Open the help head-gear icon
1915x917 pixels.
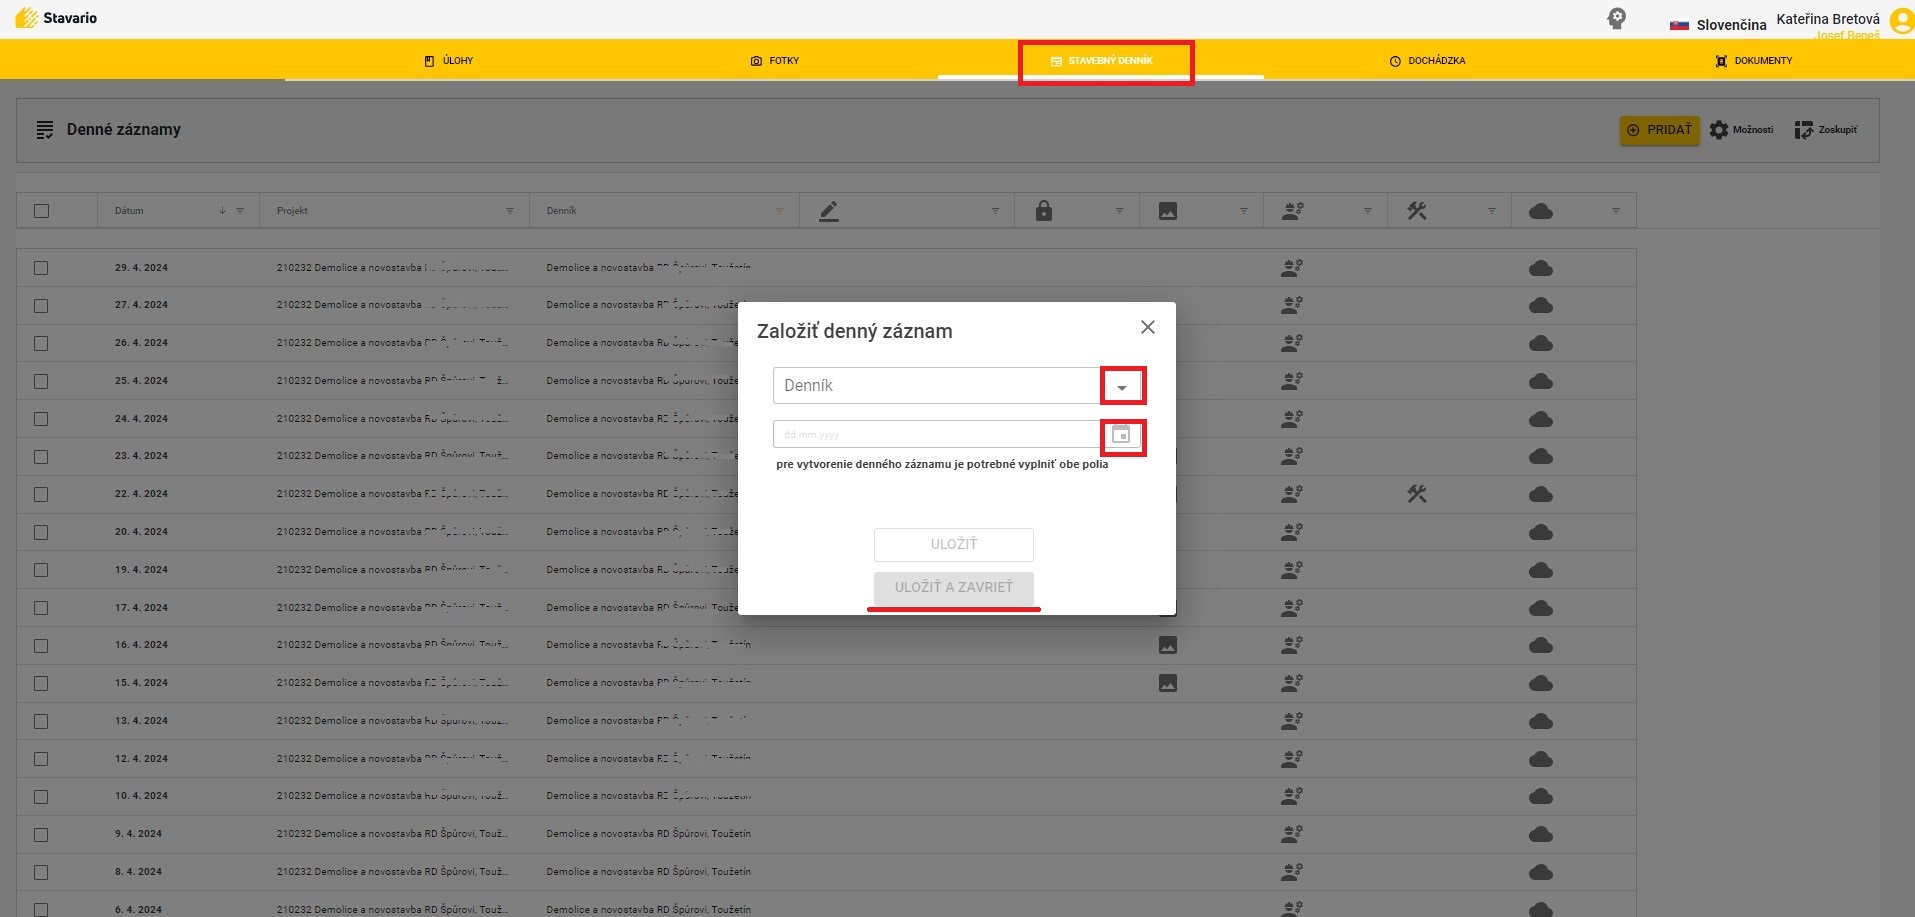1616,18
